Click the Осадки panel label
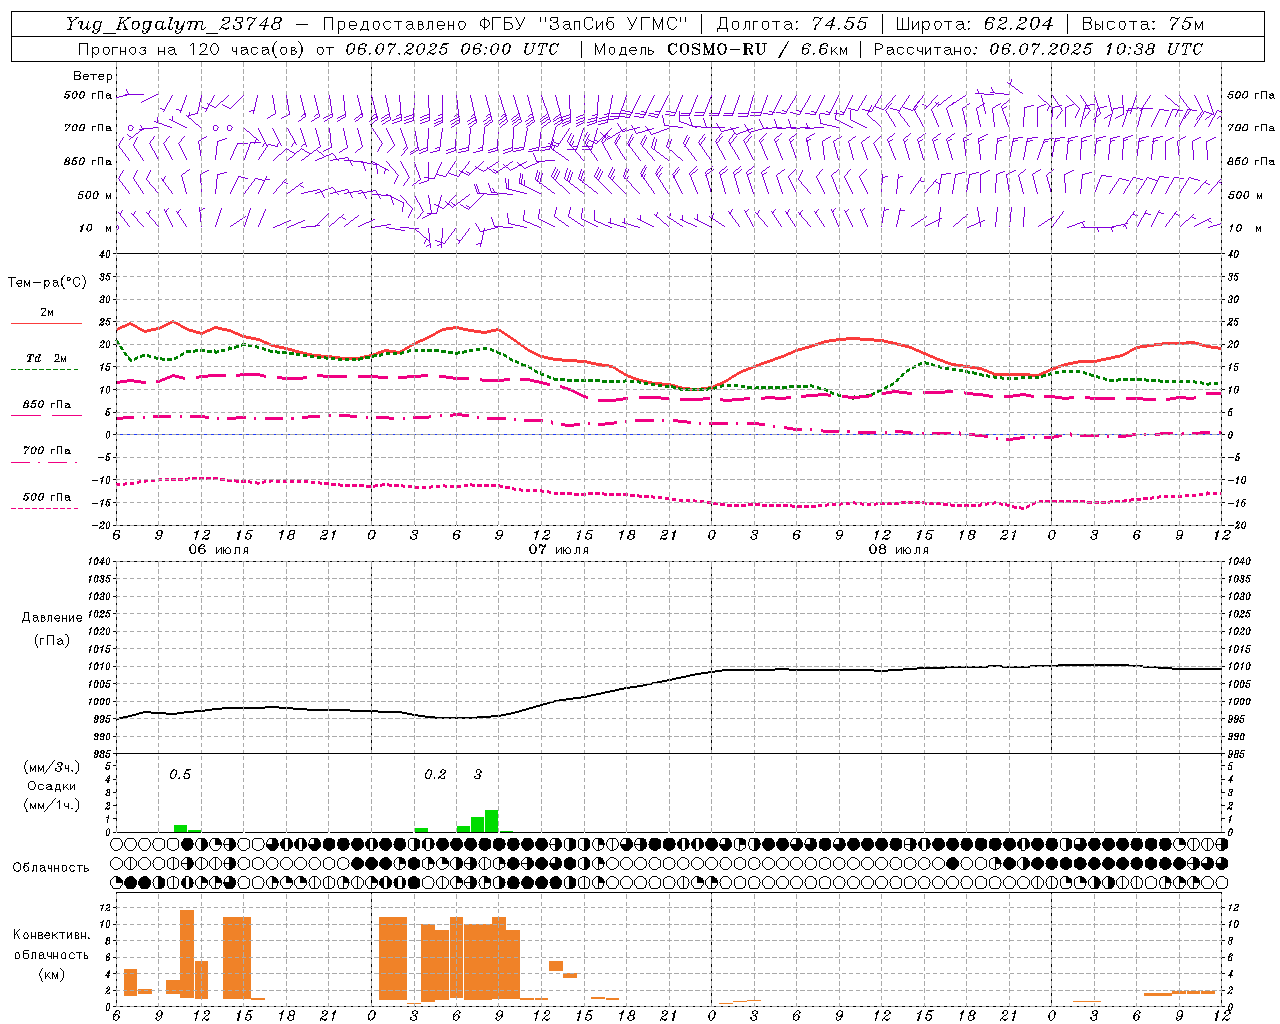This screenshot has width=1280, height=1024. coord(52,786)
